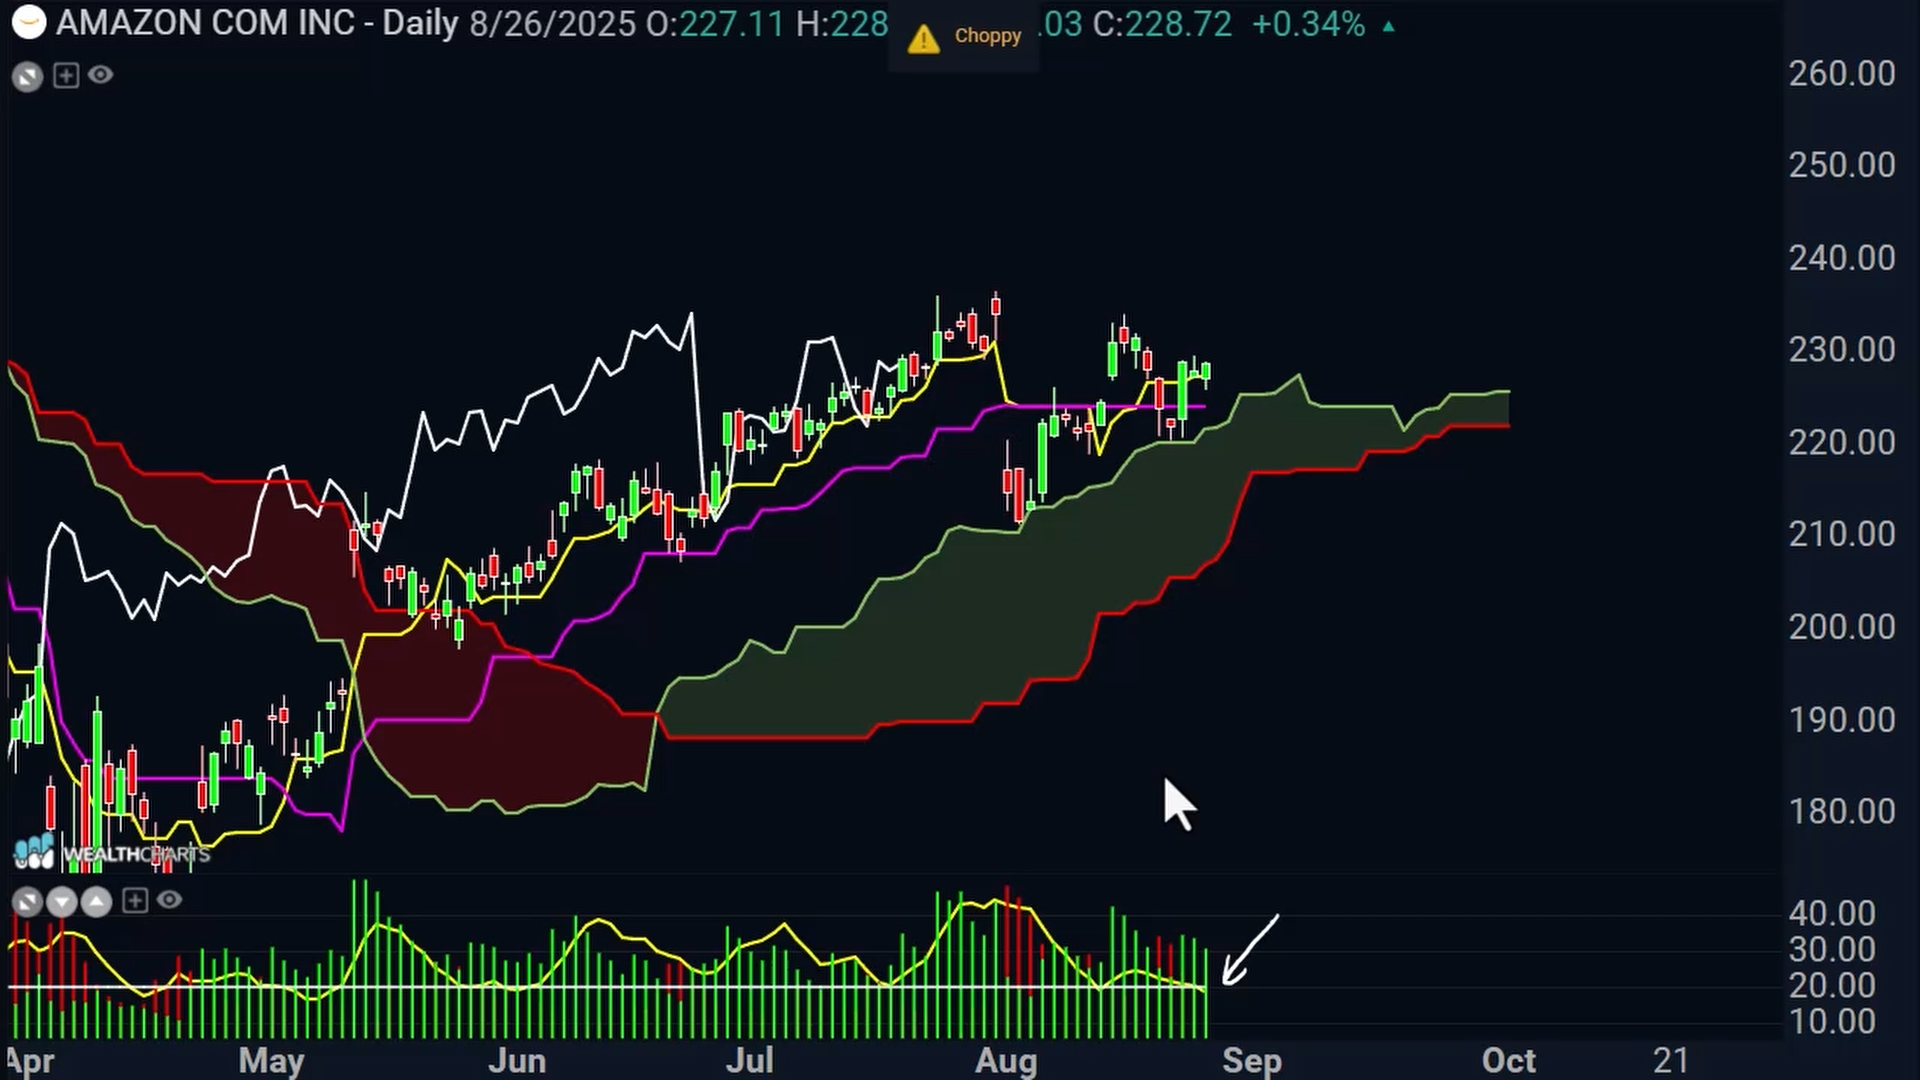Click the 30.00 indicator axis label
The image size is (1920, 1080).
pos(1832,949)
